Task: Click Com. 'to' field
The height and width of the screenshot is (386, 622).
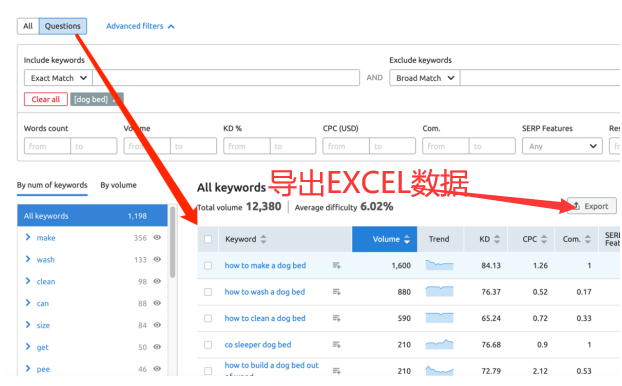Action: click(x=492, y=146)
